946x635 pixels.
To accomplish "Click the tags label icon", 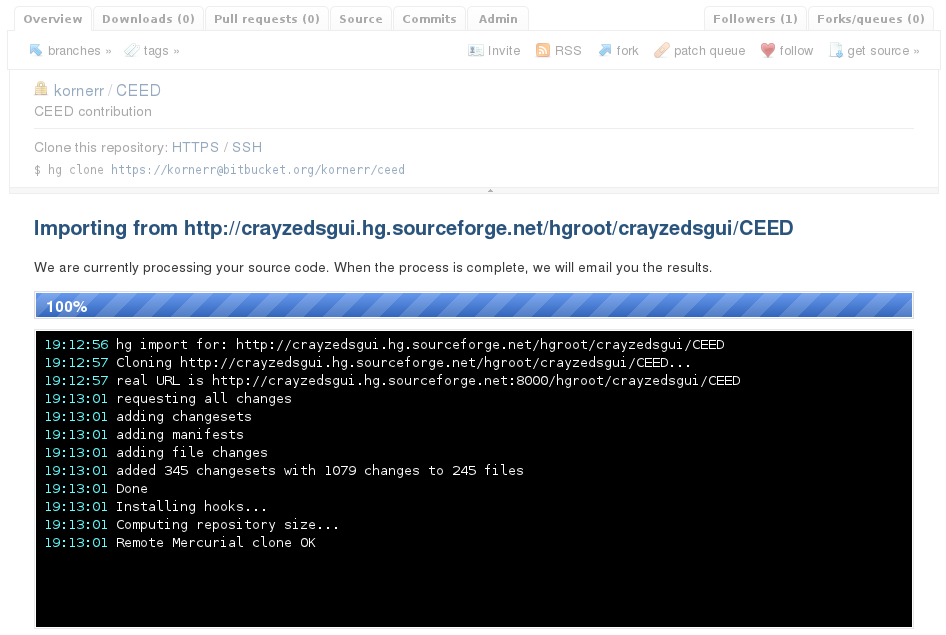I will [x=132, y=51].
